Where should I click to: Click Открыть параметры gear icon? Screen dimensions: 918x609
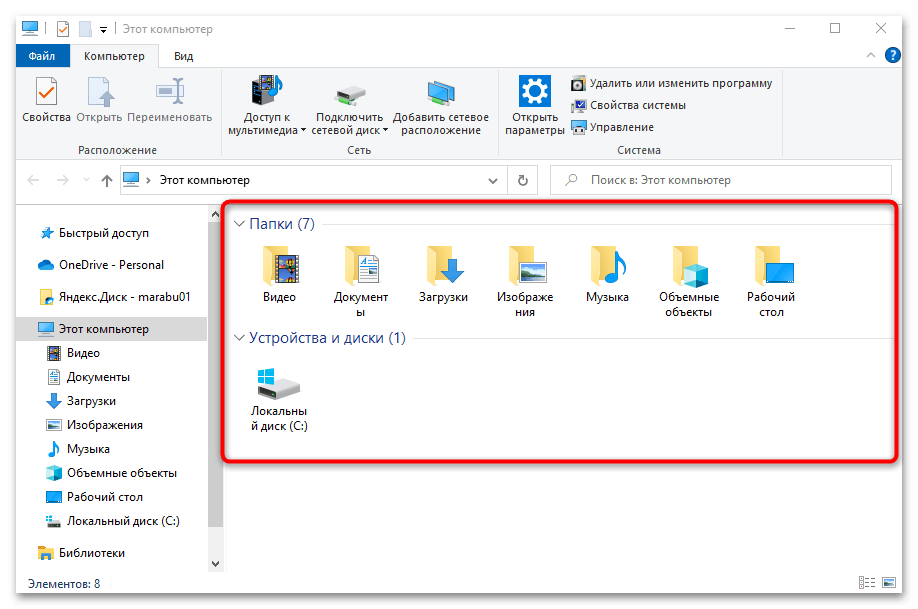(x=535, y=91)
